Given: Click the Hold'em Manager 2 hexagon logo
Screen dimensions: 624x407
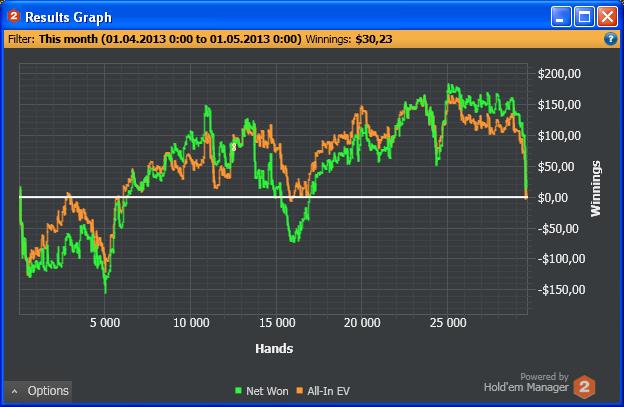Looking at the screenshot, I should click(x=584, y=387).
